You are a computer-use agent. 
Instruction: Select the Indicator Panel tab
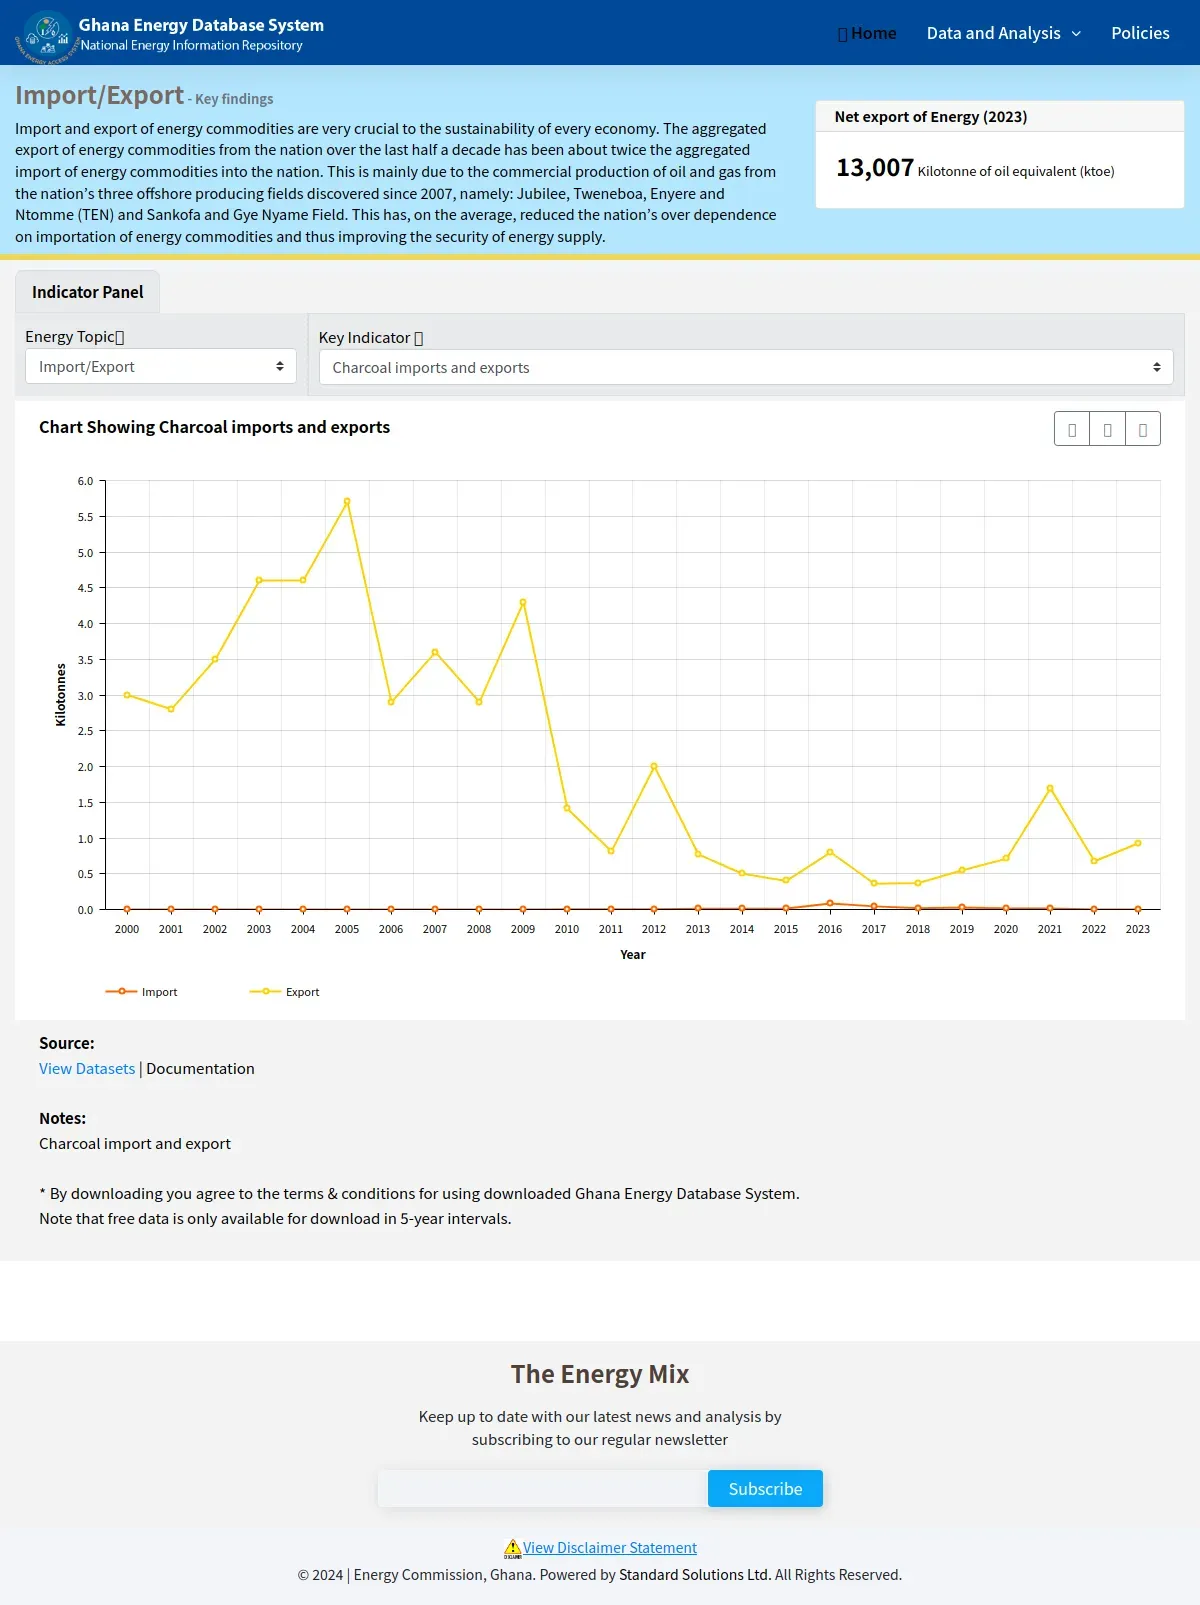[88, 292]
